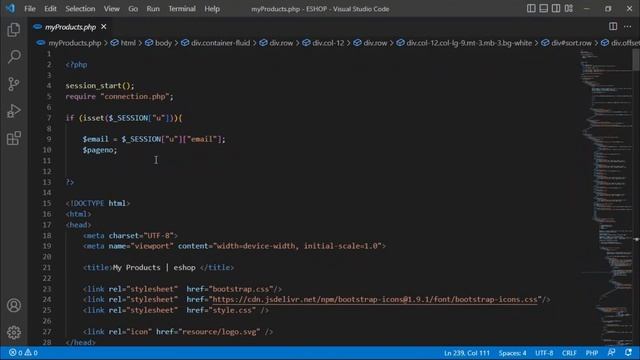Open the Extensions view
The width and height of the screenshot is (640, 360).
(x=13, y=138)
